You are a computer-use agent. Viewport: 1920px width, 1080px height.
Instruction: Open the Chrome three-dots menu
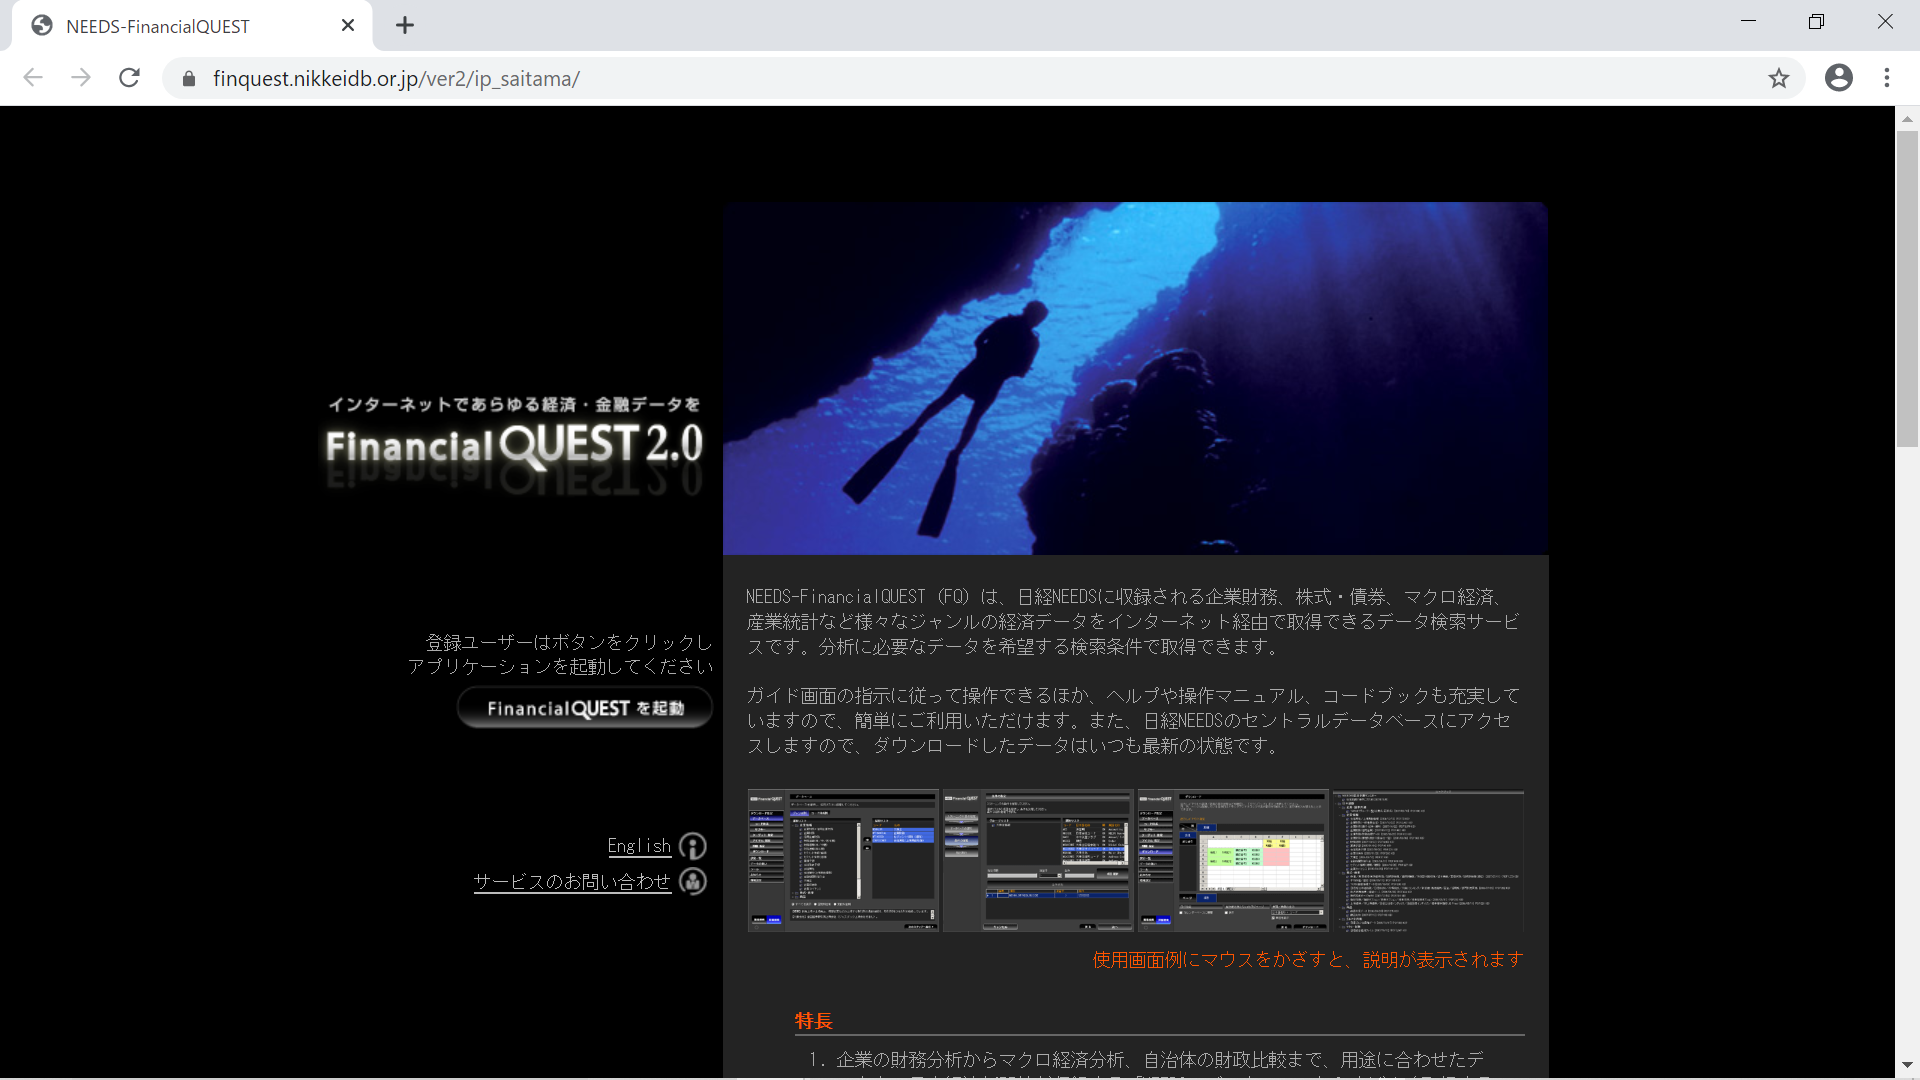pos(1887,78)
